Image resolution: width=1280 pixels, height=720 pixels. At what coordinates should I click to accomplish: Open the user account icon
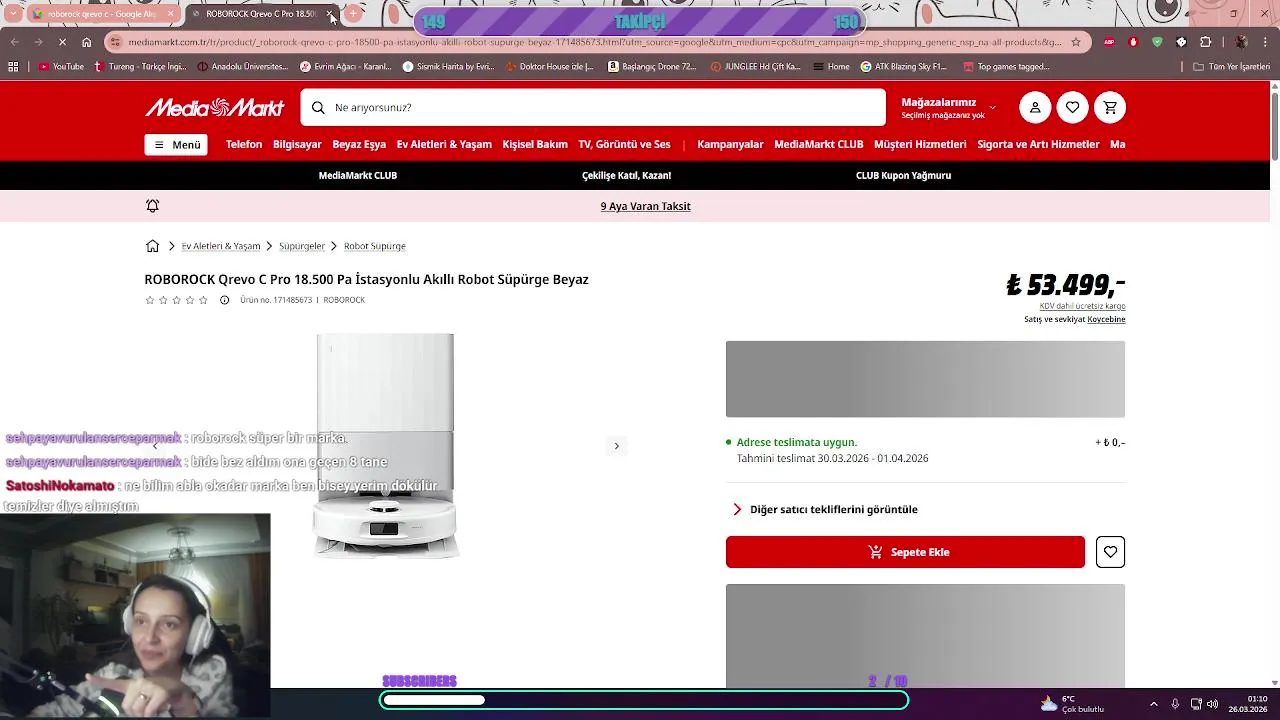1035,107
